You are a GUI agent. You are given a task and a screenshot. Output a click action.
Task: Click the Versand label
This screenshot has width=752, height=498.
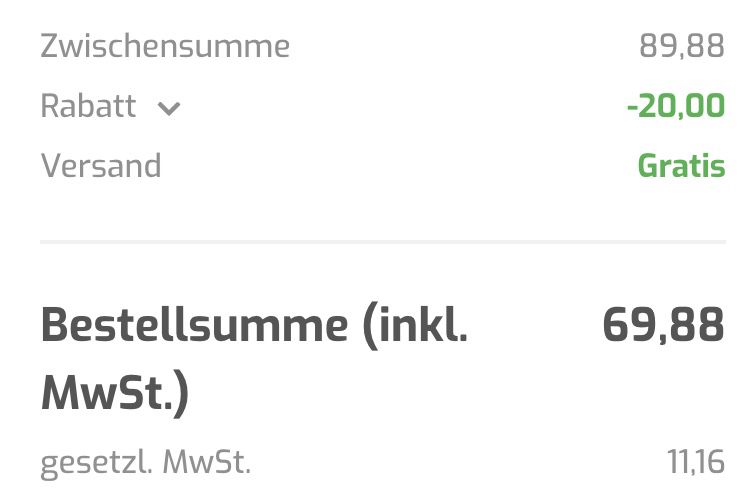[x=101, y=166]
